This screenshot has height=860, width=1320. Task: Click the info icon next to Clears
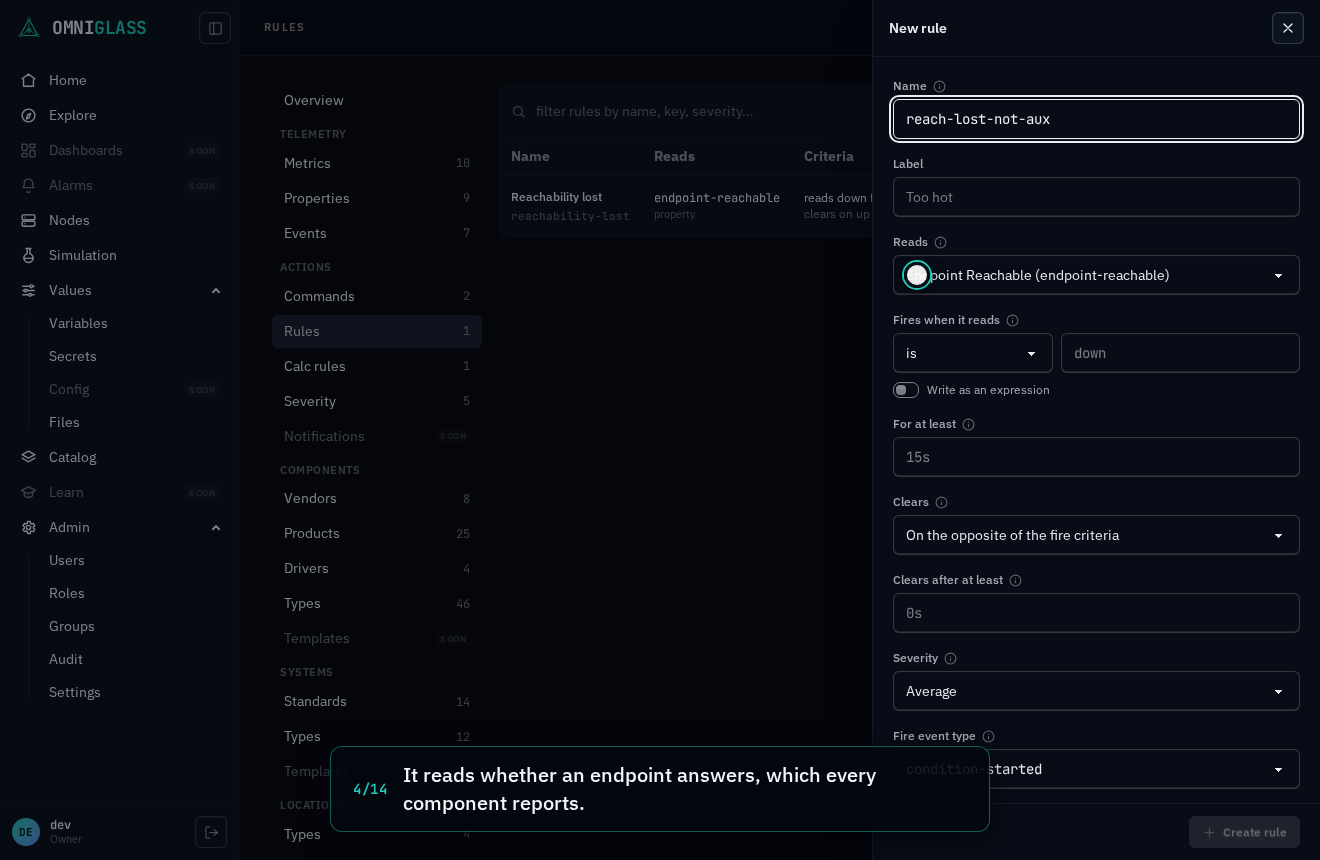(941, 503)
